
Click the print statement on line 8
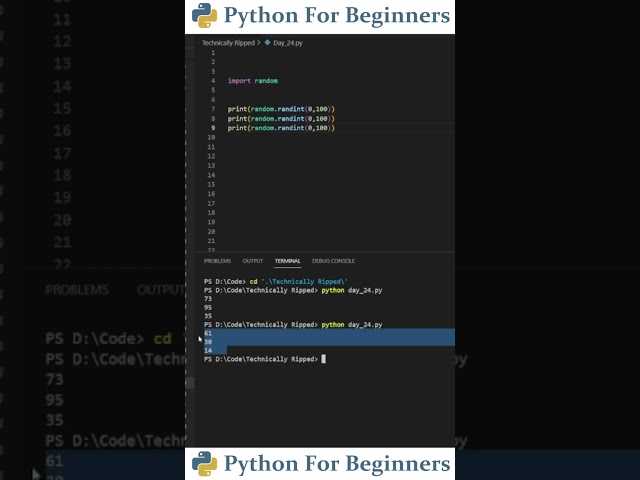point(281,119)
